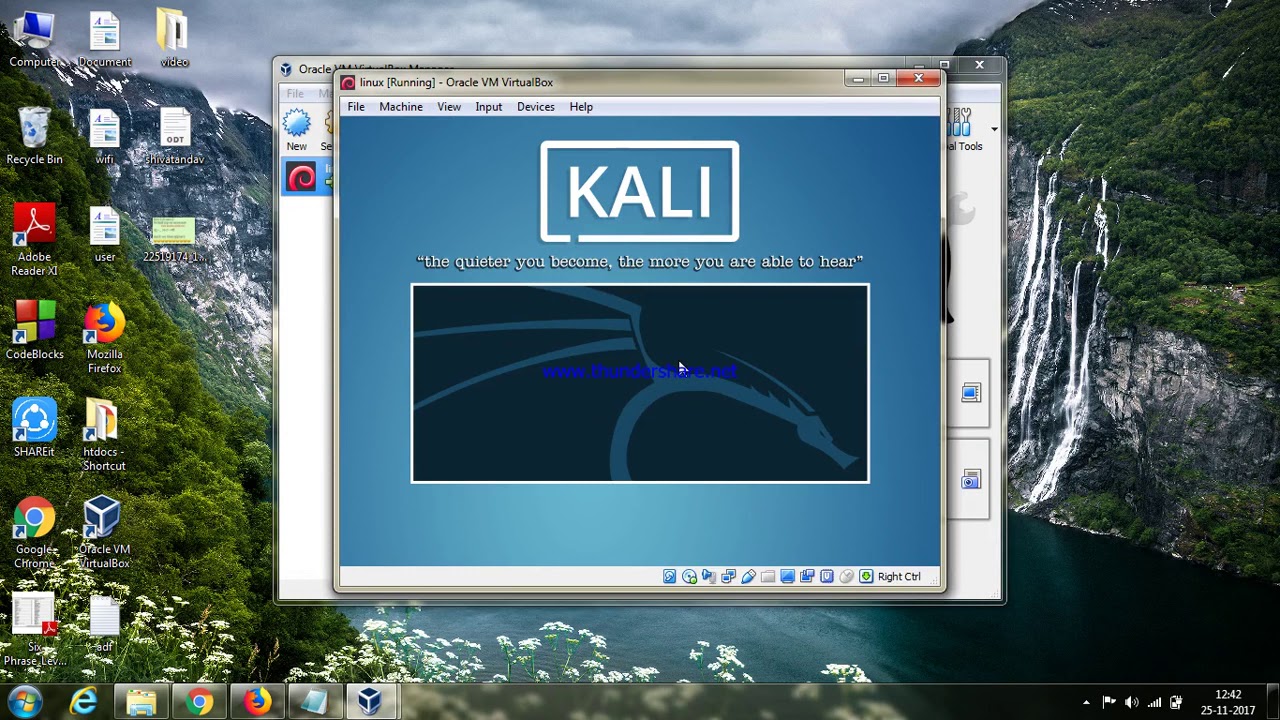Click the Right Ctrl host key label
Screen dimensions: 1280x720
click(899, 576)
